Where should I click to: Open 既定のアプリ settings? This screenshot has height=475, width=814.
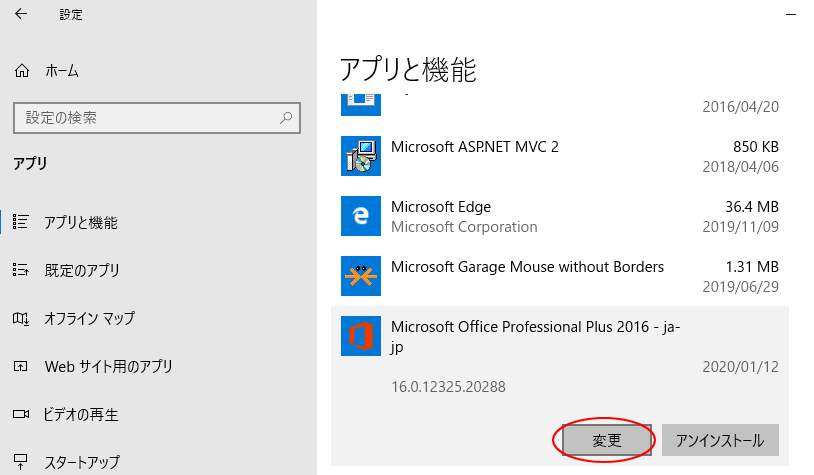click(82, 270)
